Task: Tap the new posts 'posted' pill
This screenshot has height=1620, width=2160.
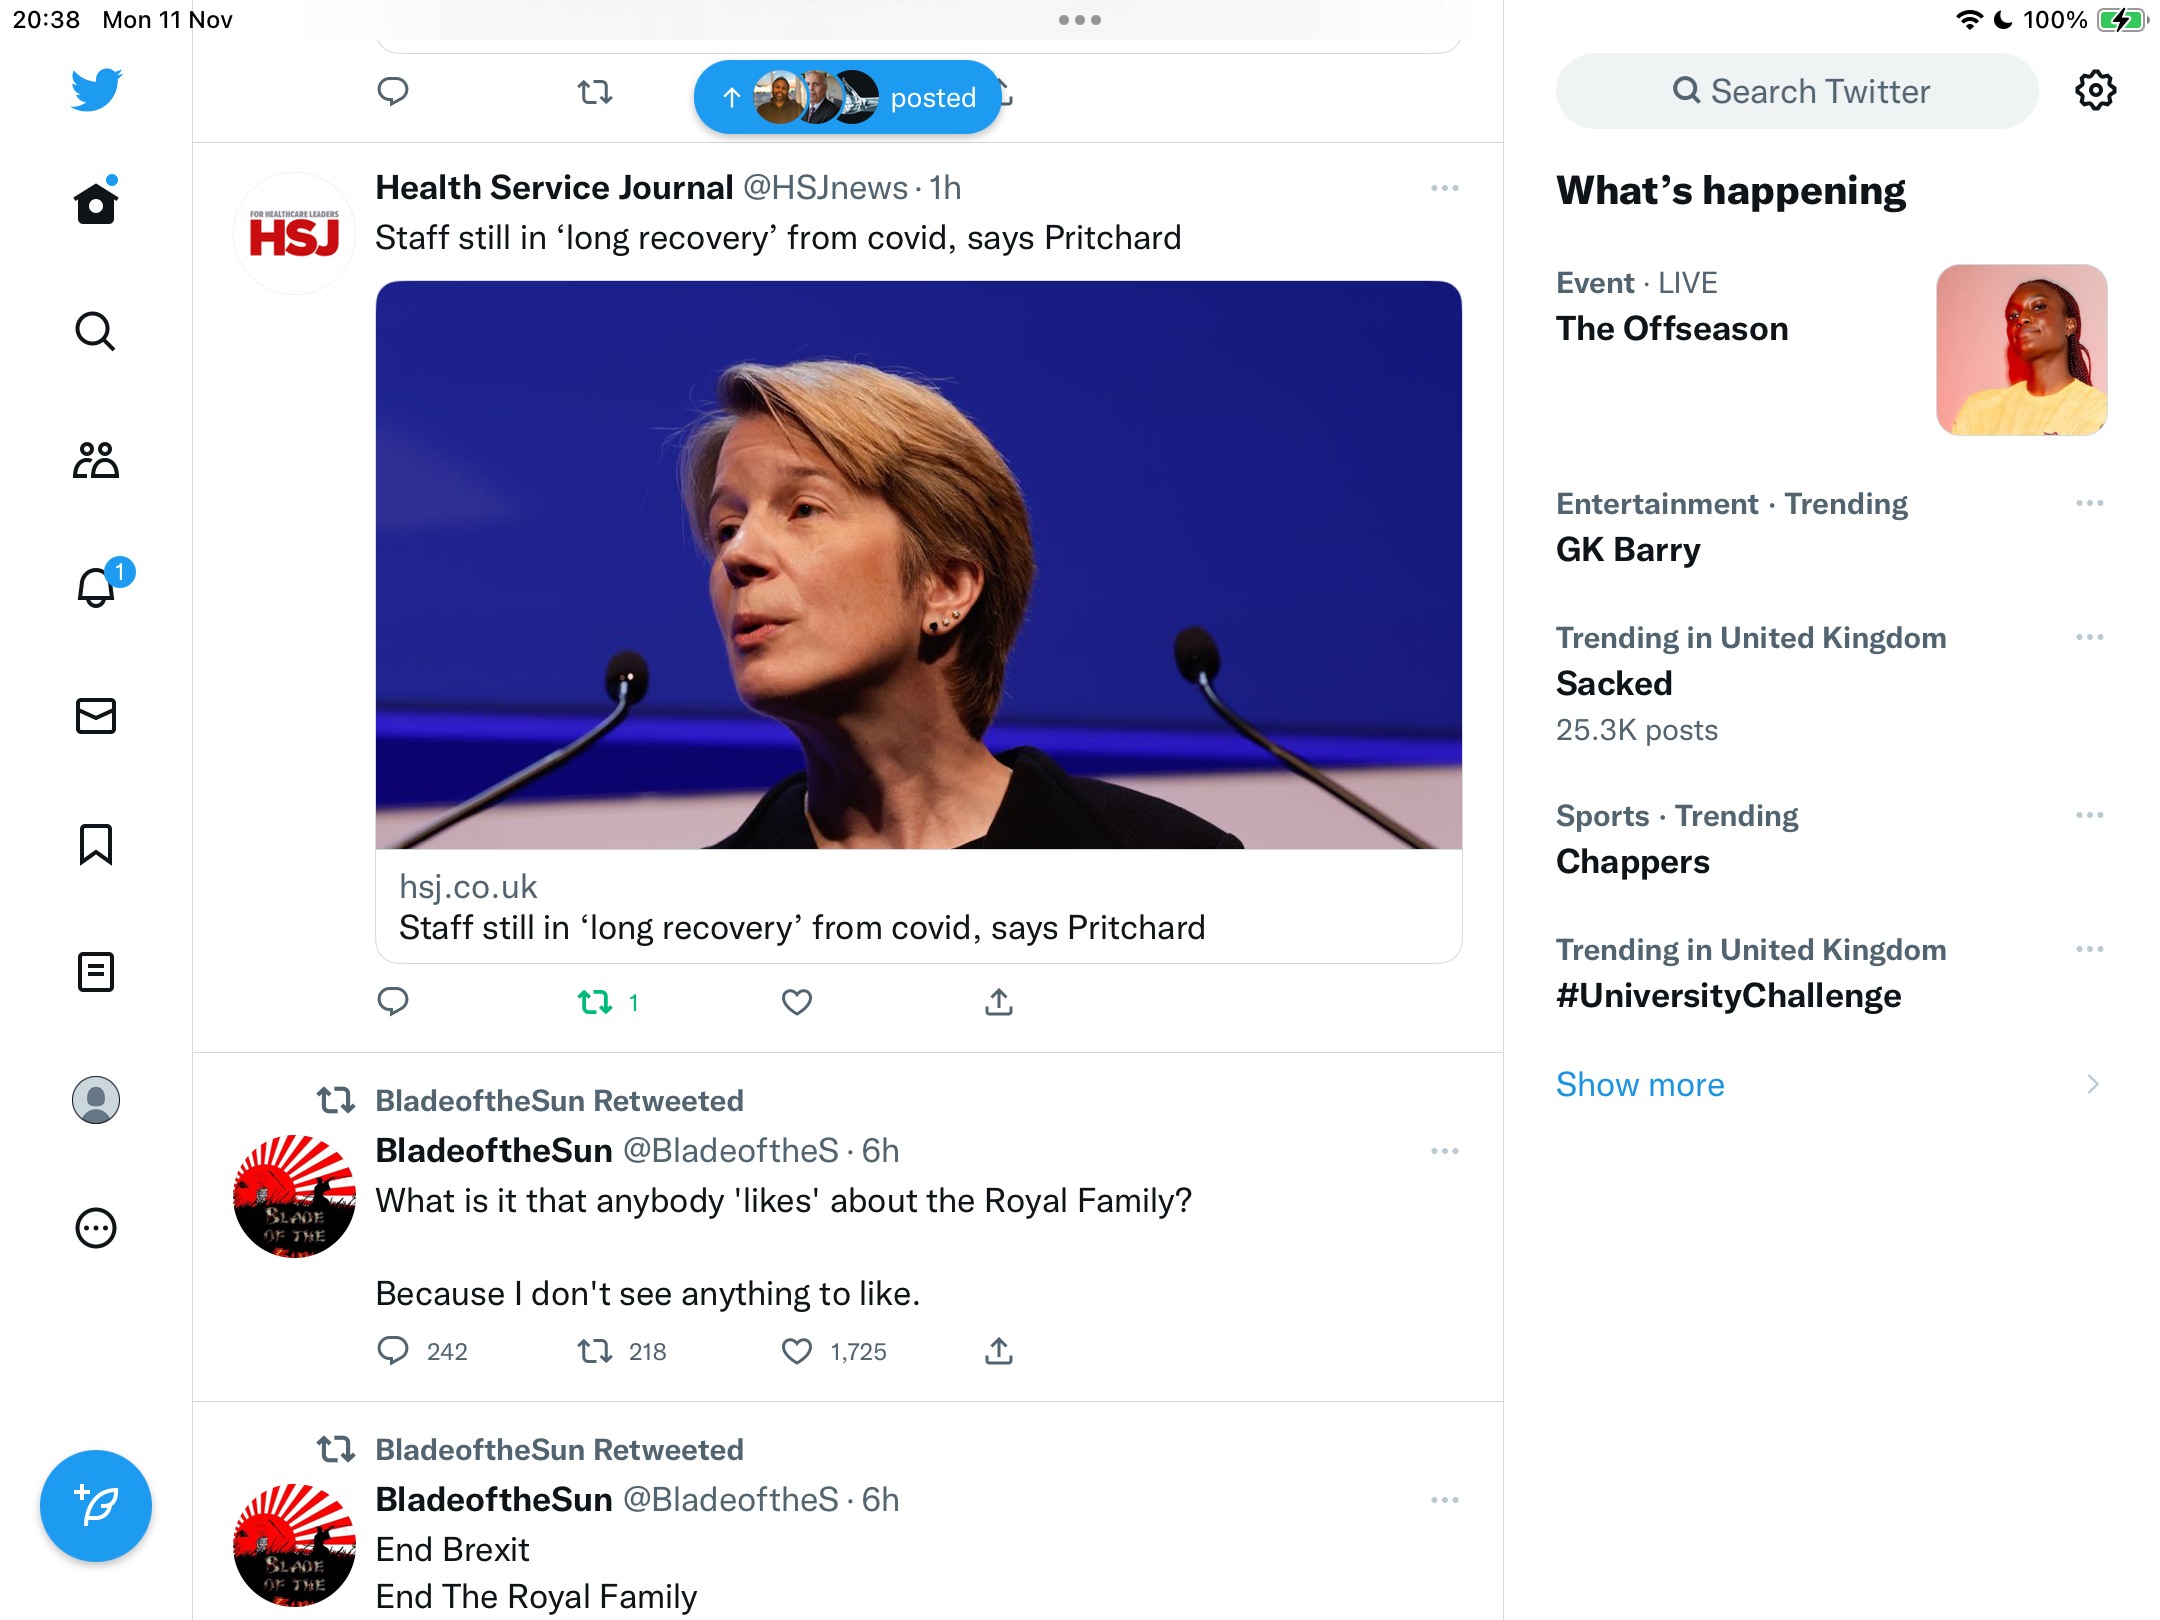Action: [x=848, y=97]
